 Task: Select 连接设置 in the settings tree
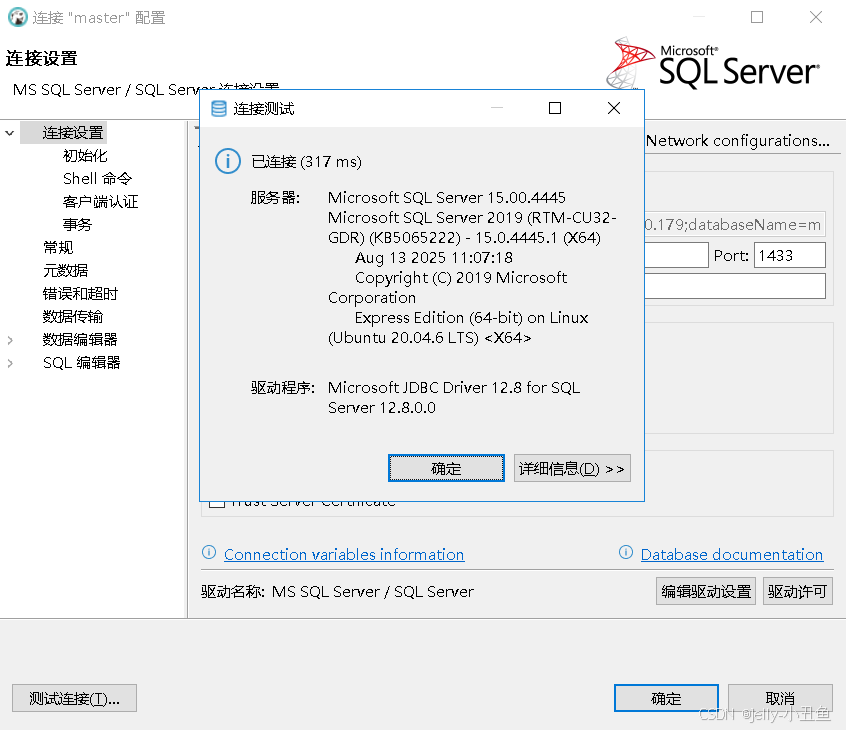[x=73, y=133]
